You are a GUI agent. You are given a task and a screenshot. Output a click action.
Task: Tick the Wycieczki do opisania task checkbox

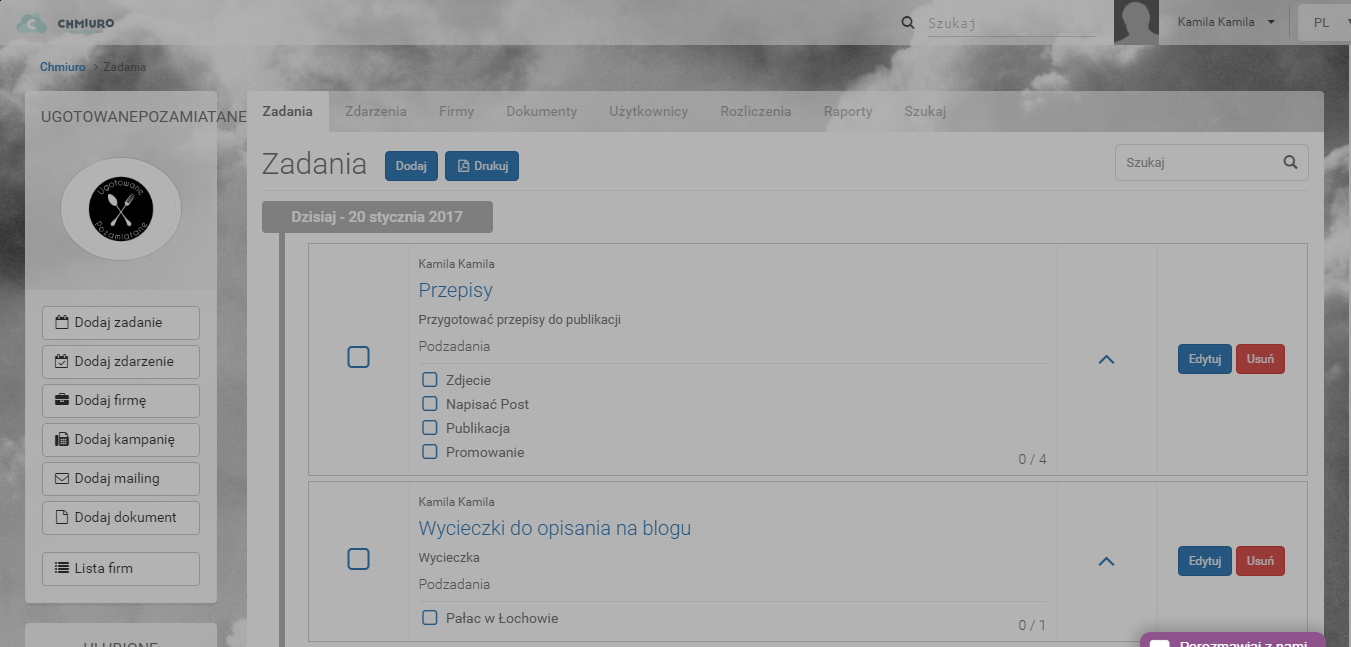(x=358, y=559)
